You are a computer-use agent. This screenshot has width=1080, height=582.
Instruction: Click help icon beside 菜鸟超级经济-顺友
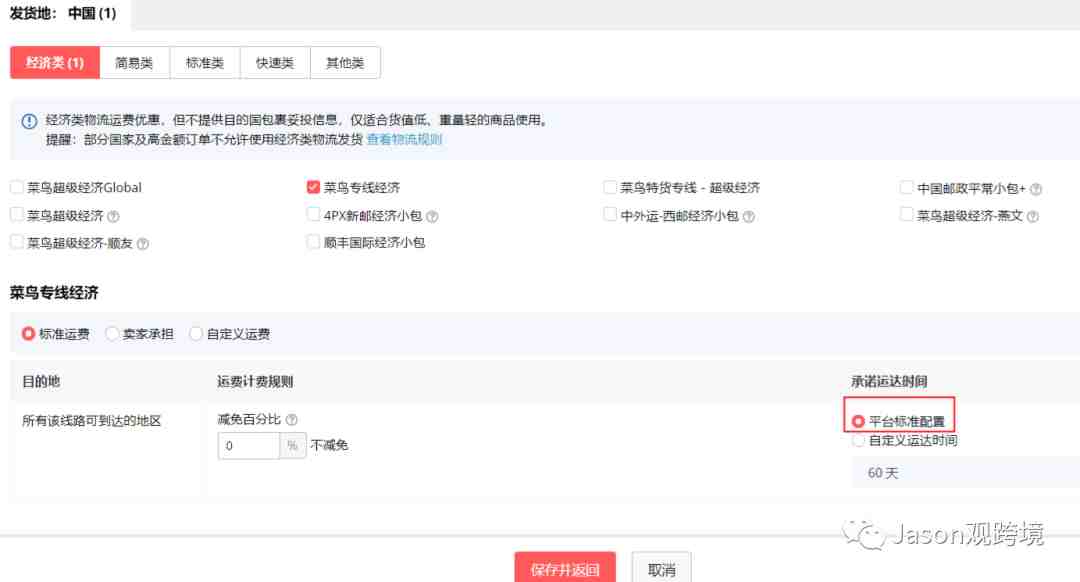(x=143, y=244)
